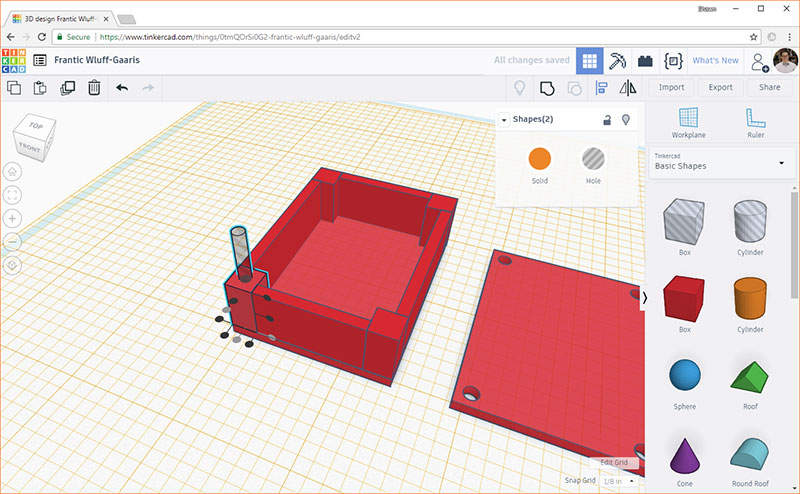Click the Duplicate tool in the toolbar
This screenshot has width=800, height=494.
pos(68,88)
